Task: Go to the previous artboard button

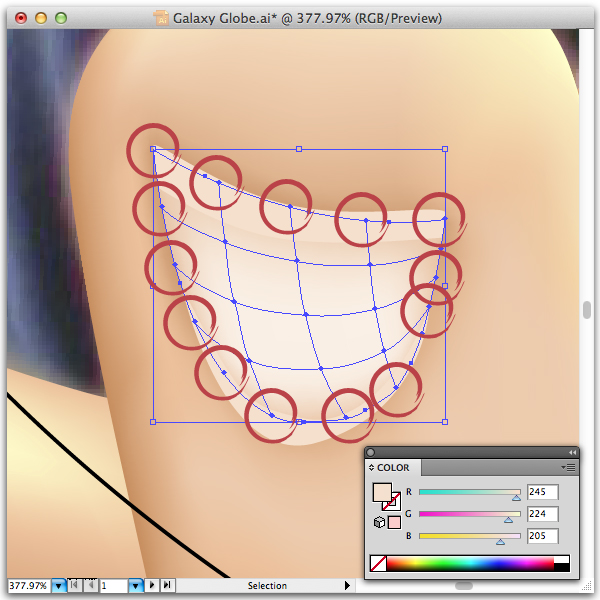Action: point(90,585)
